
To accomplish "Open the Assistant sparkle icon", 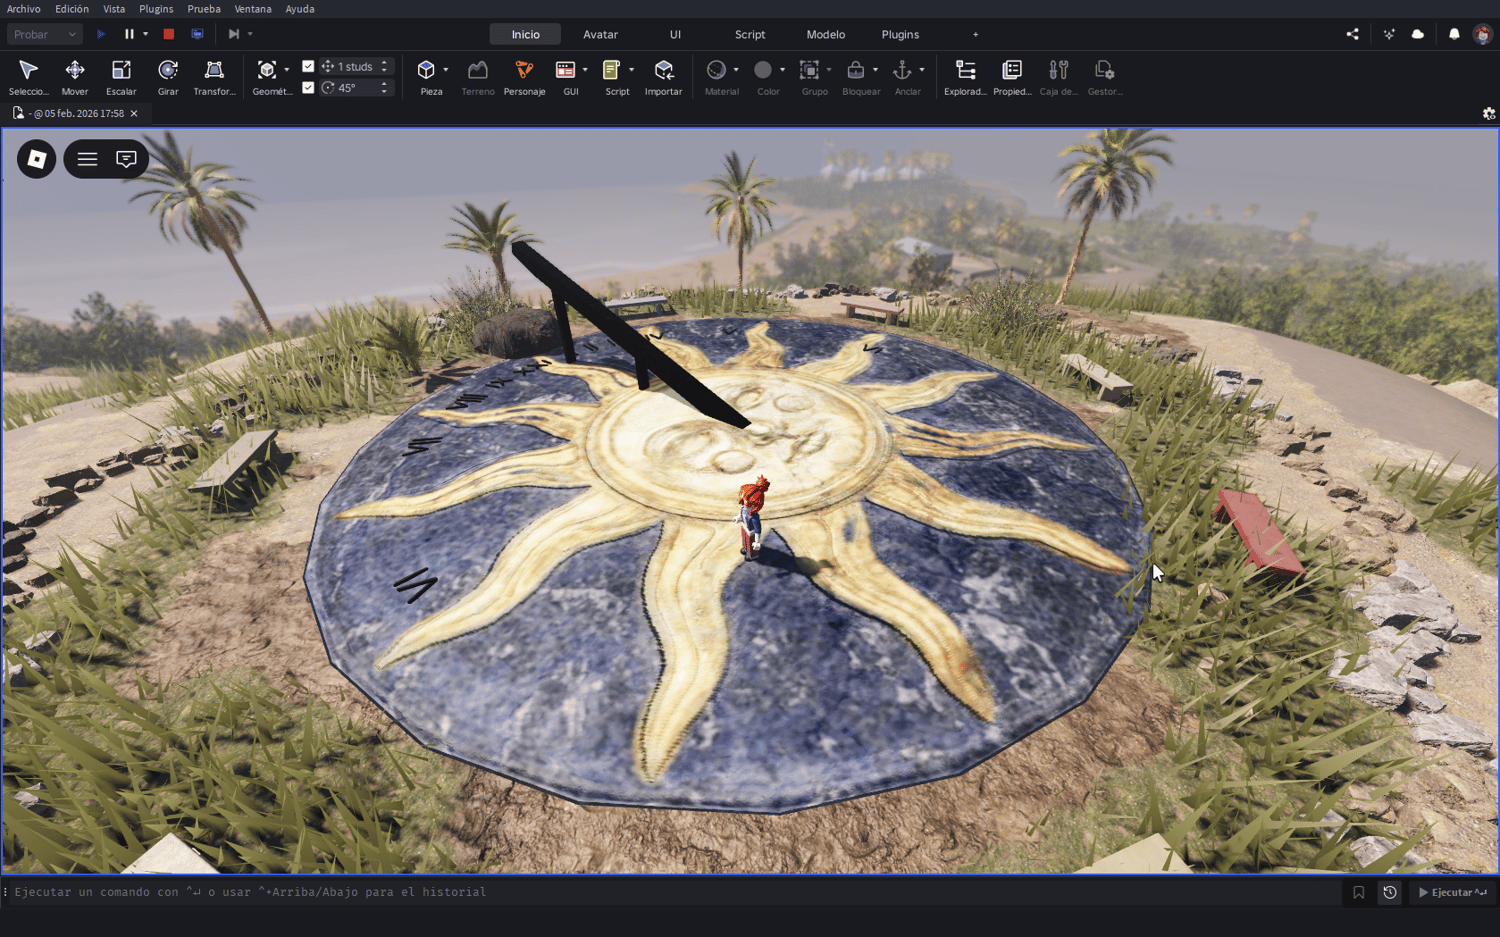I will [x=1389, y=34].
